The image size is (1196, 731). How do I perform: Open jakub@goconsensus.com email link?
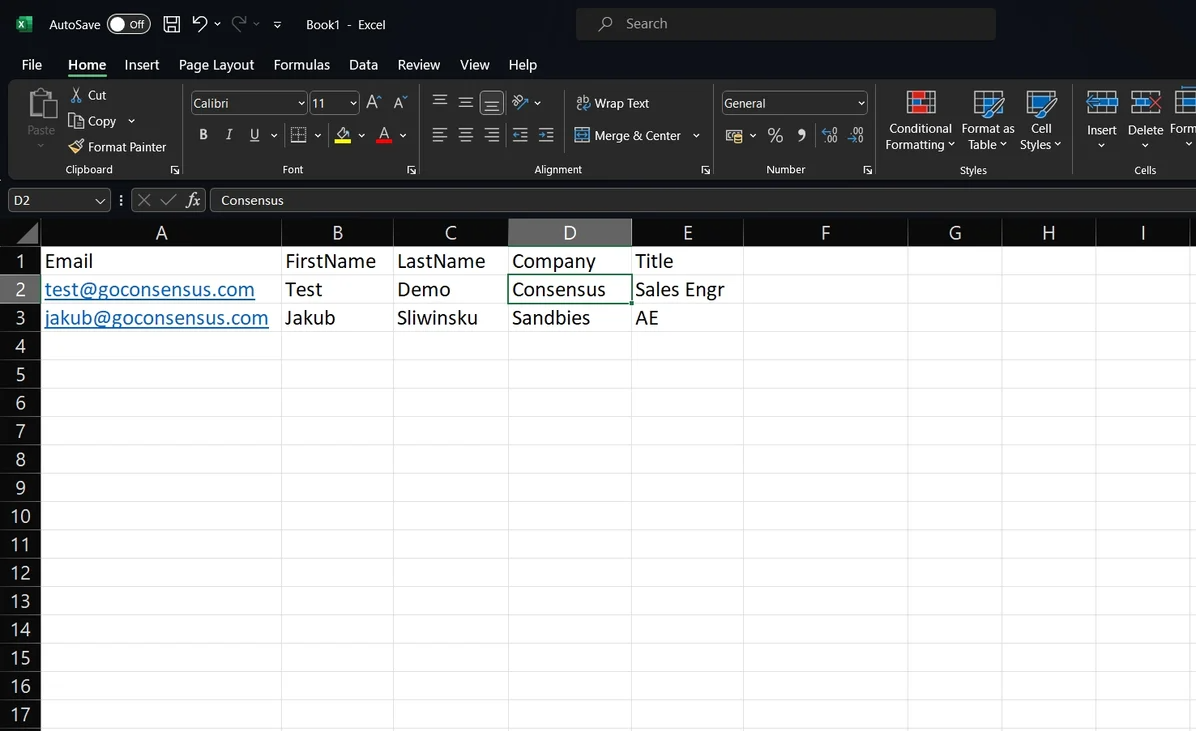pos(156,318)
